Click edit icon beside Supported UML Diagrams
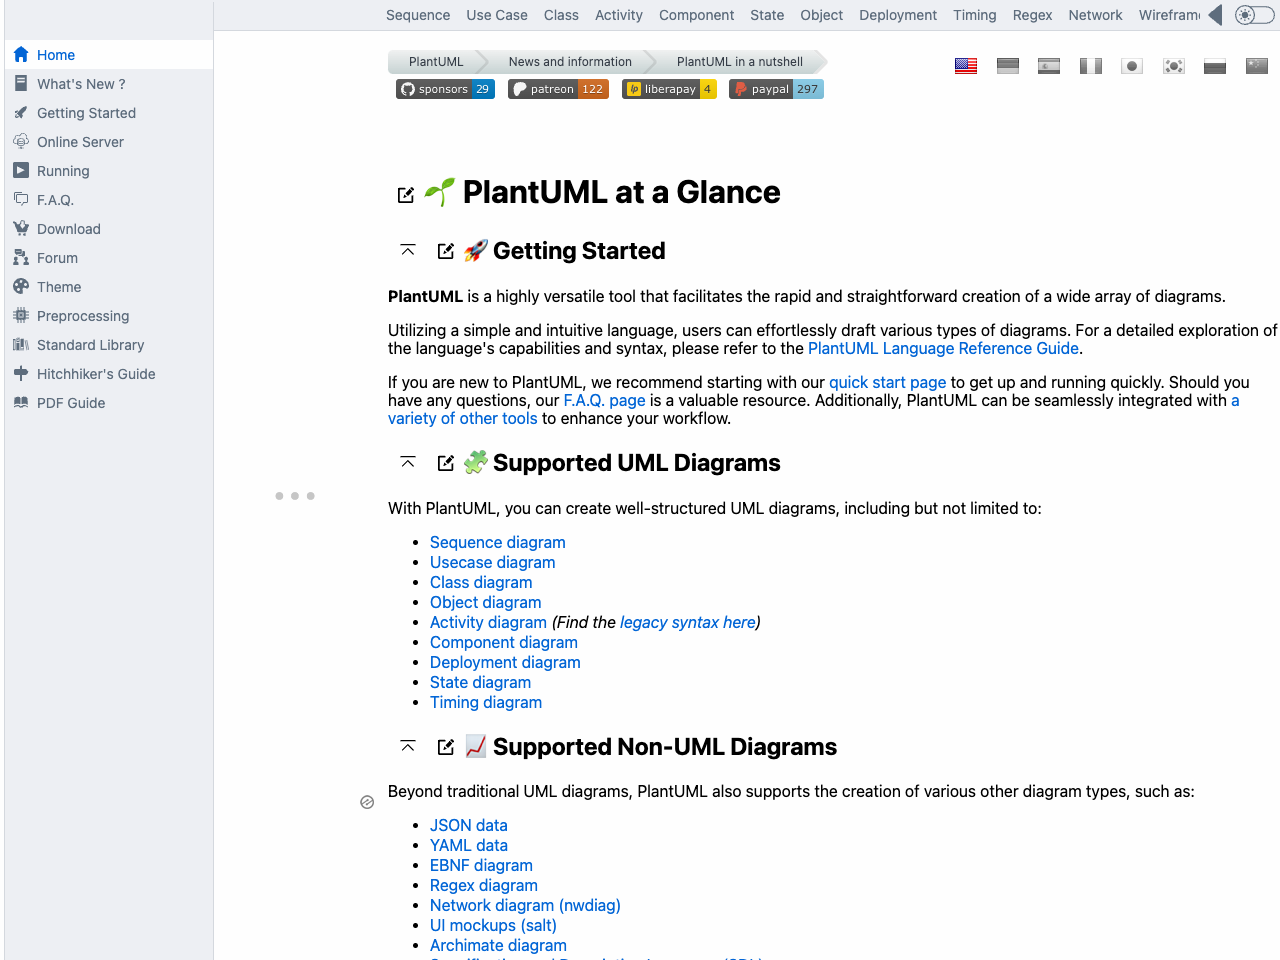Image resolution: width=1280 pixels, height=960 pixels. tap(446, 463)
